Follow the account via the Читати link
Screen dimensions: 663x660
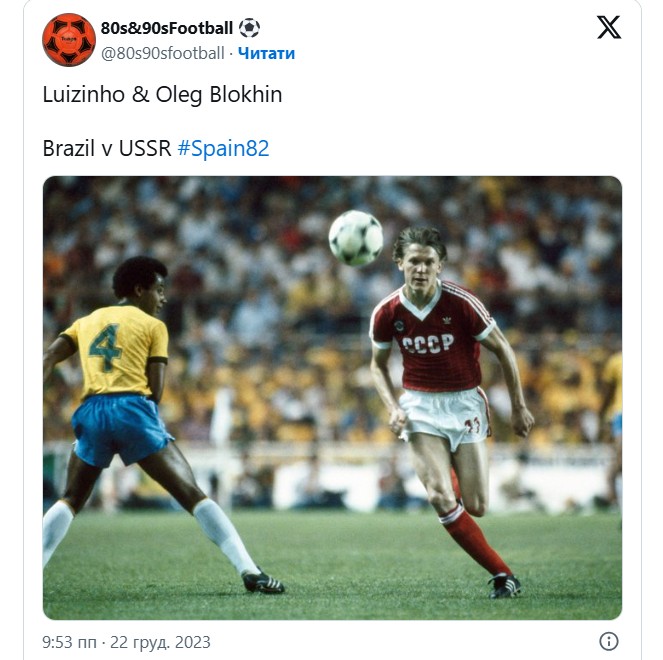[x=266, y=53]
